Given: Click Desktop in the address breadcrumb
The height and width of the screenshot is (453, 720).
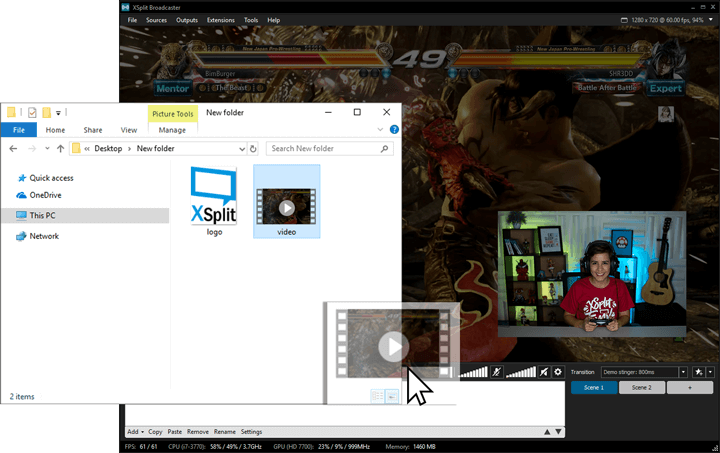Looking at the screenshot, I should click(x=108, y=148).
